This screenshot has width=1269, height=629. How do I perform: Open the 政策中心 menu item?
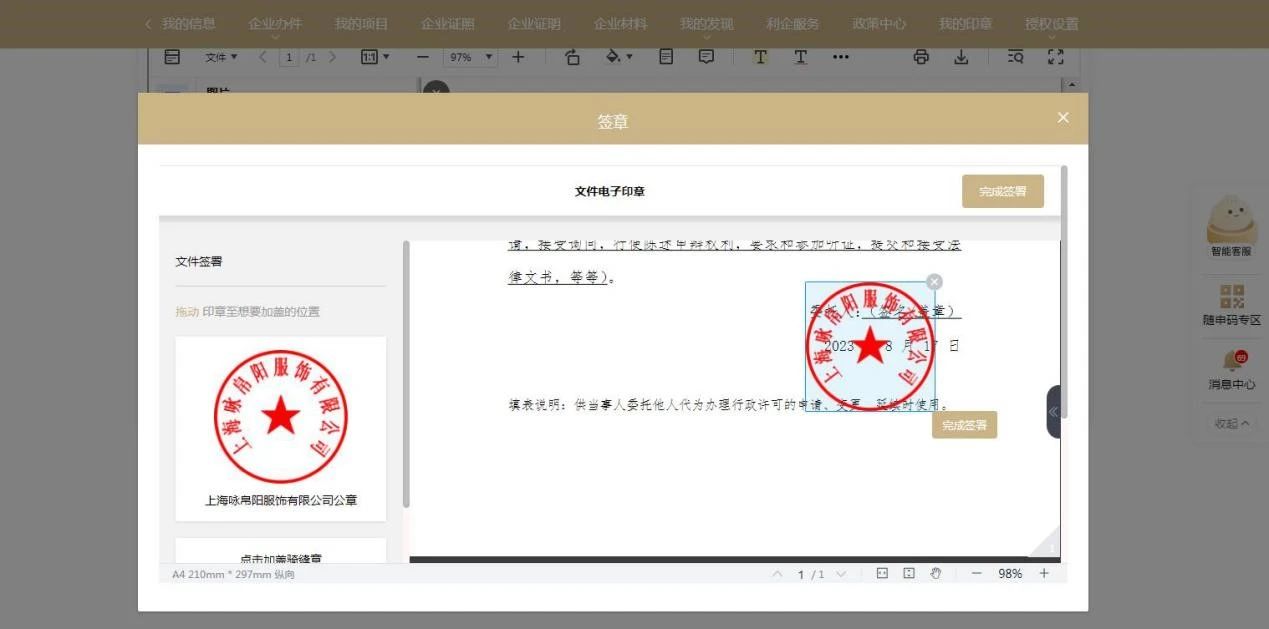point(878,24)
